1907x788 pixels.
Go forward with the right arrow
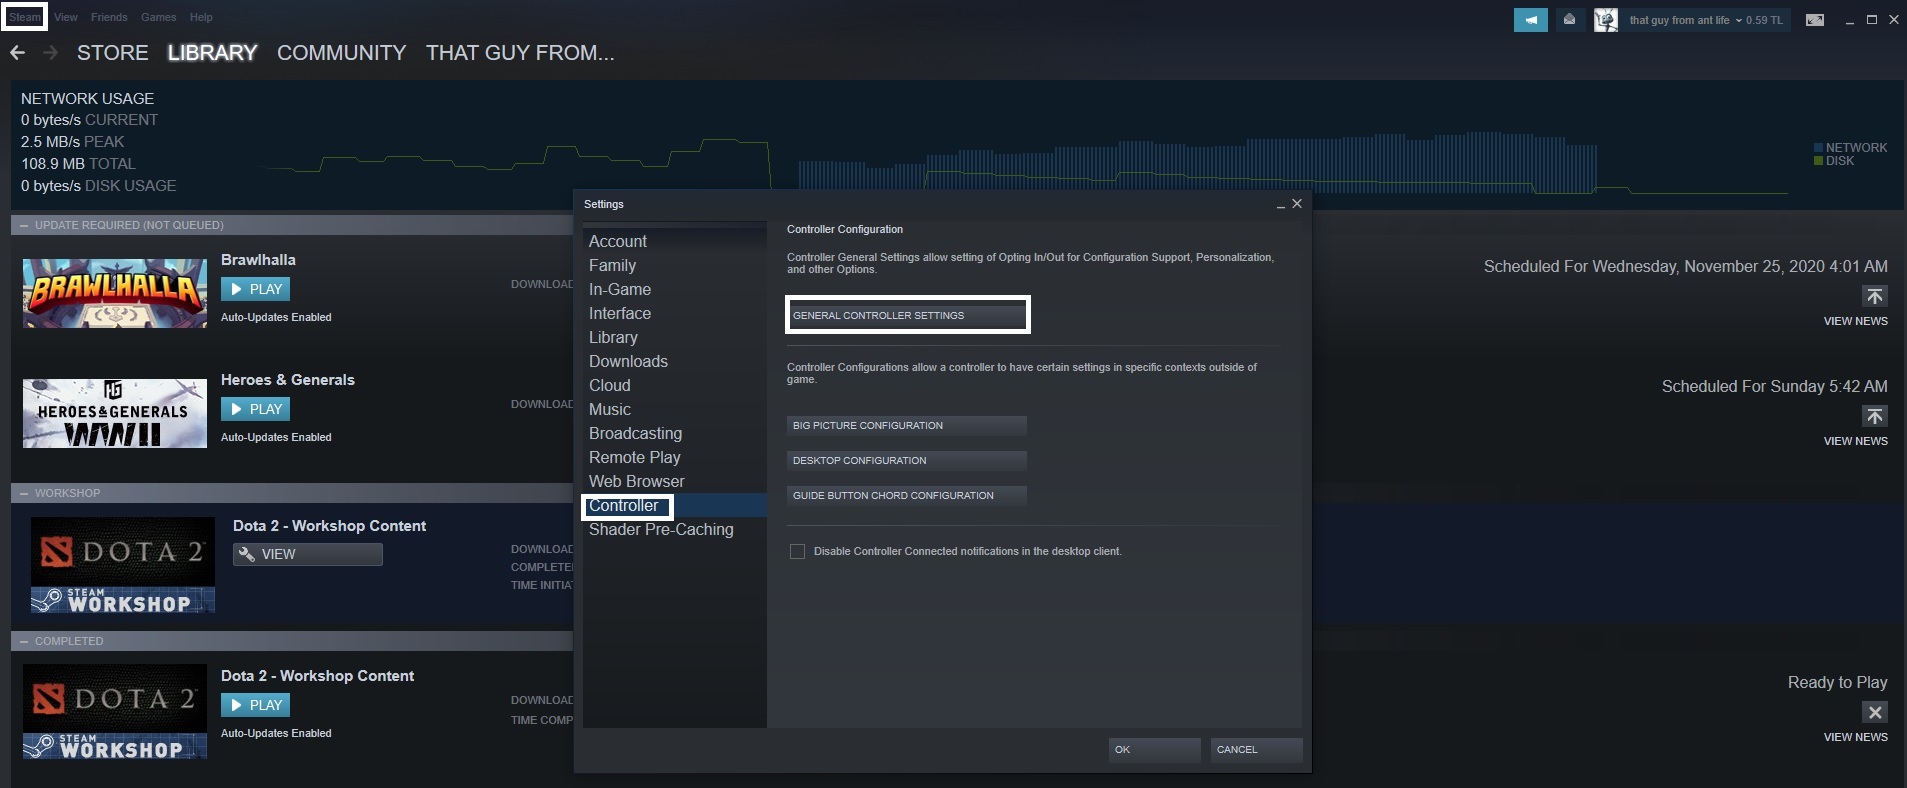tap(50, 53)
